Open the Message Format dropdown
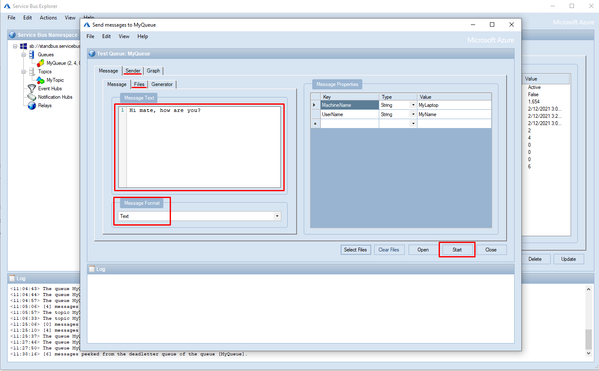Image resolution: width=599 pixels, height=371 pixels. (x=277, y=216)
